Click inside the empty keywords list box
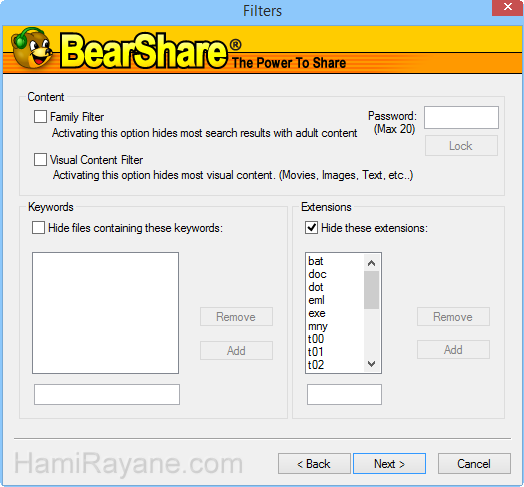 point(105,313)
